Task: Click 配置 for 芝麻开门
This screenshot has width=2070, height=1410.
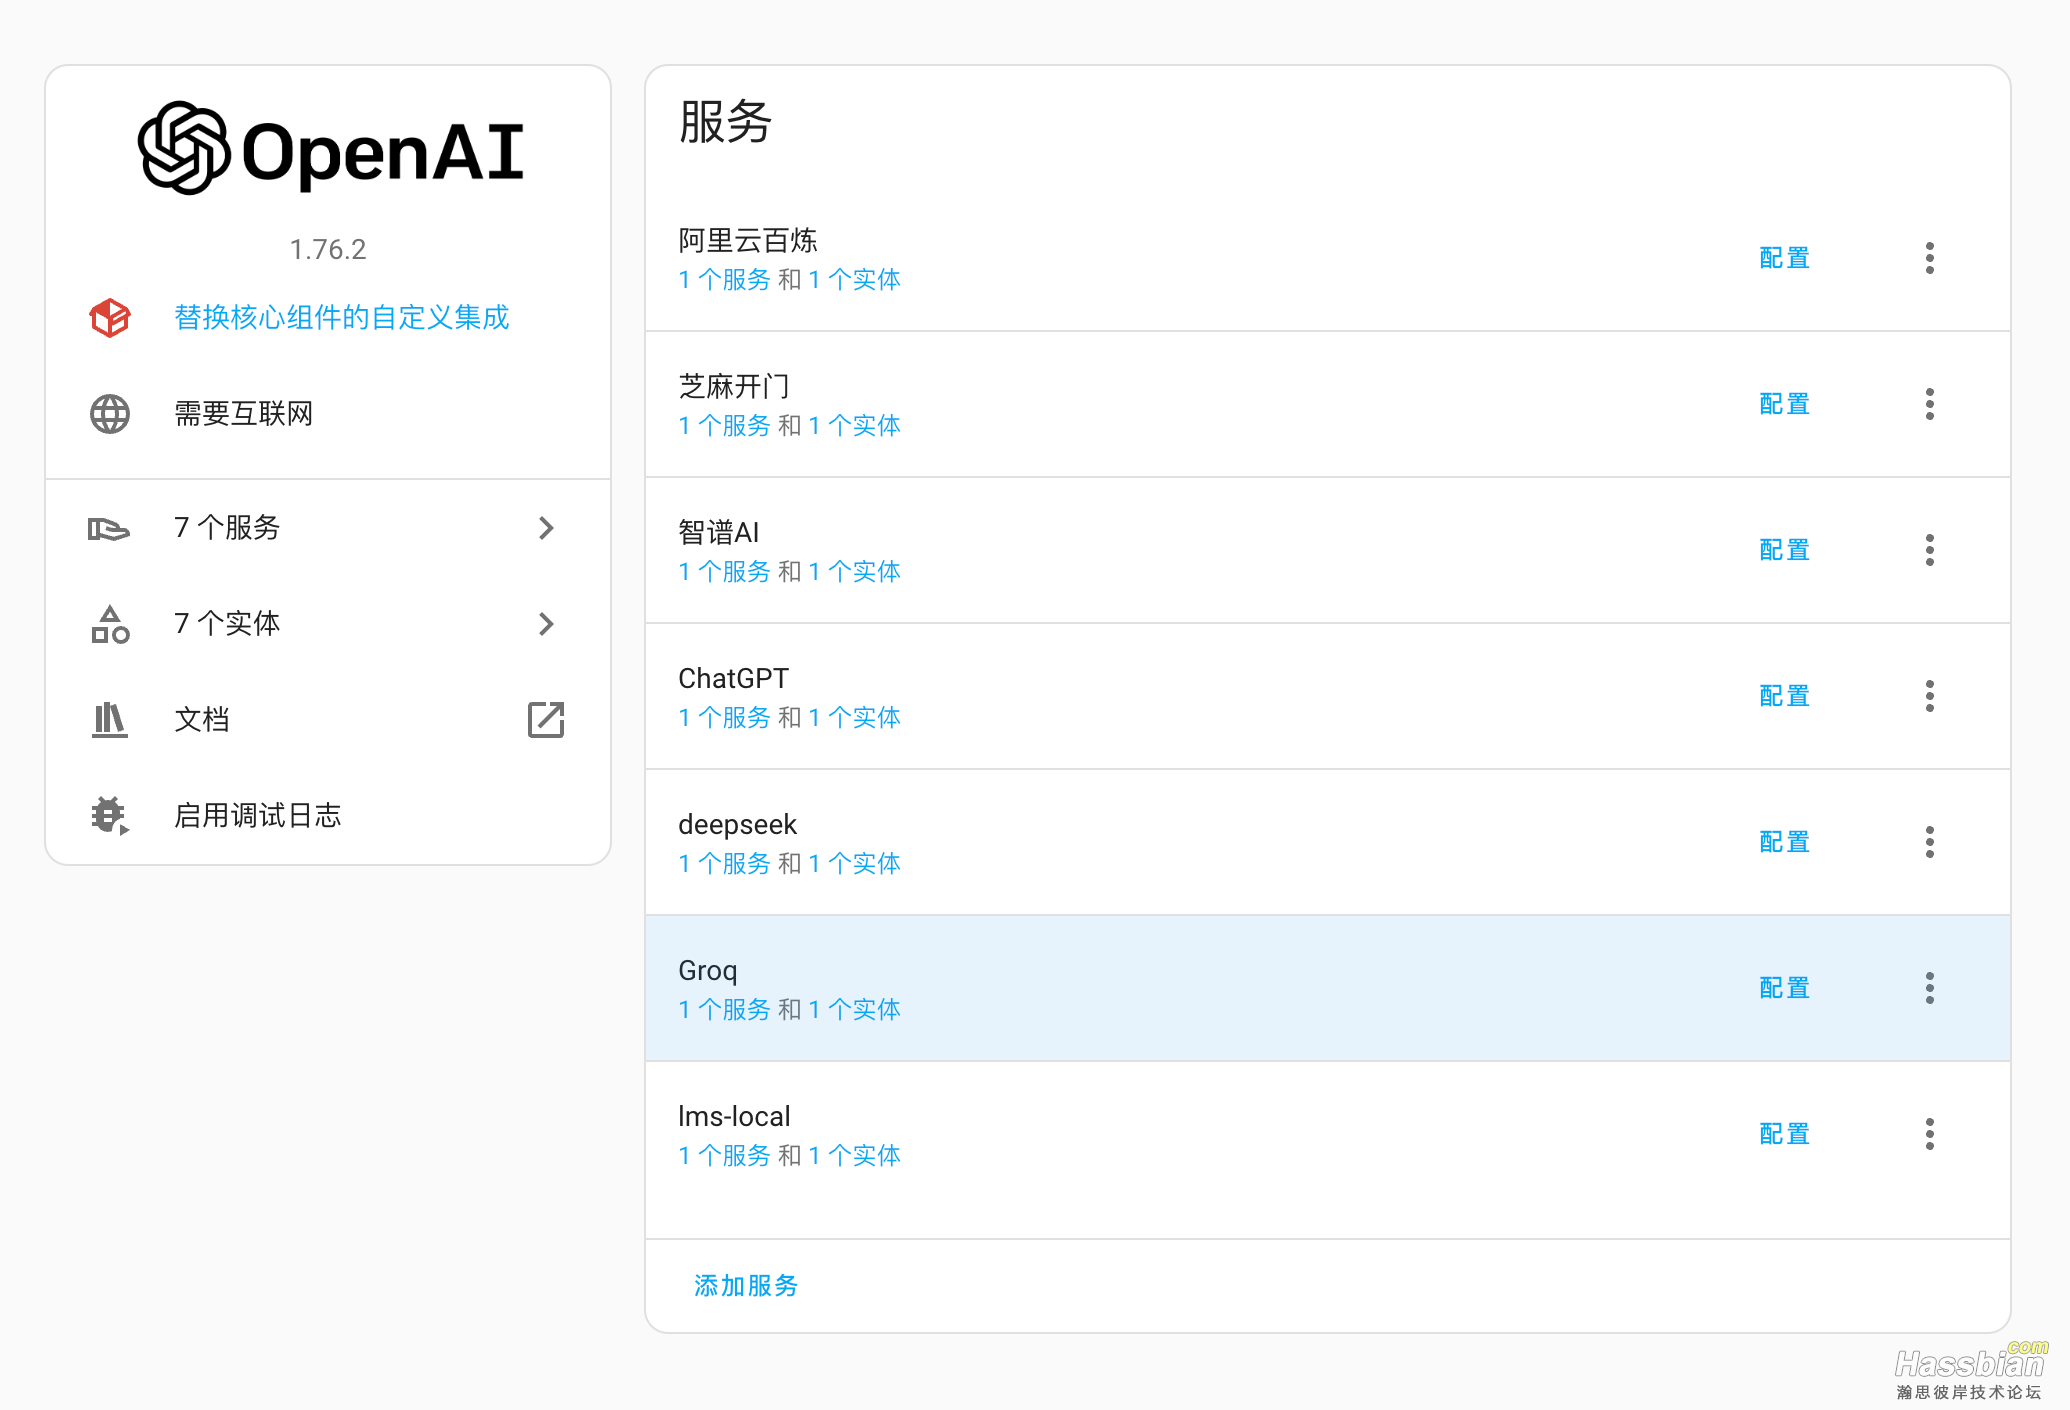Action: click(1785, 404)
